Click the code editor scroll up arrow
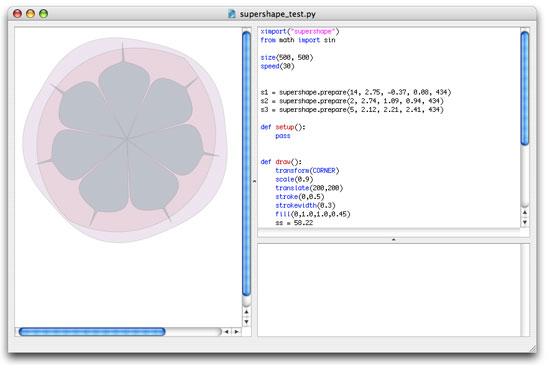Viewport: 550px width, 365px height. click(525, 212)
